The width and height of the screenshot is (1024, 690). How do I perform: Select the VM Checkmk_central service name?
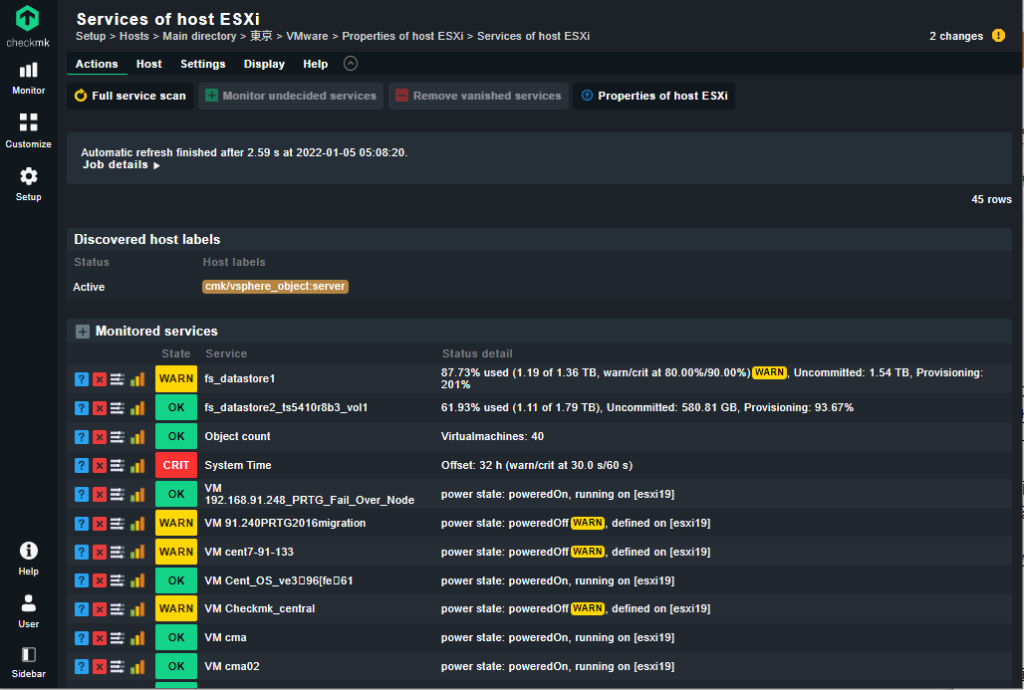(x=259, y=609)
